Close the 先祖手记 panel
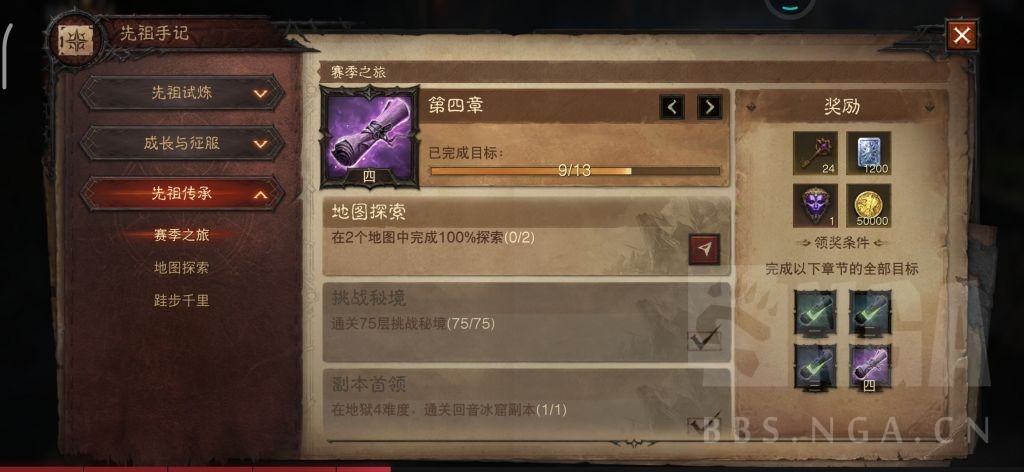 coord(961,35)
